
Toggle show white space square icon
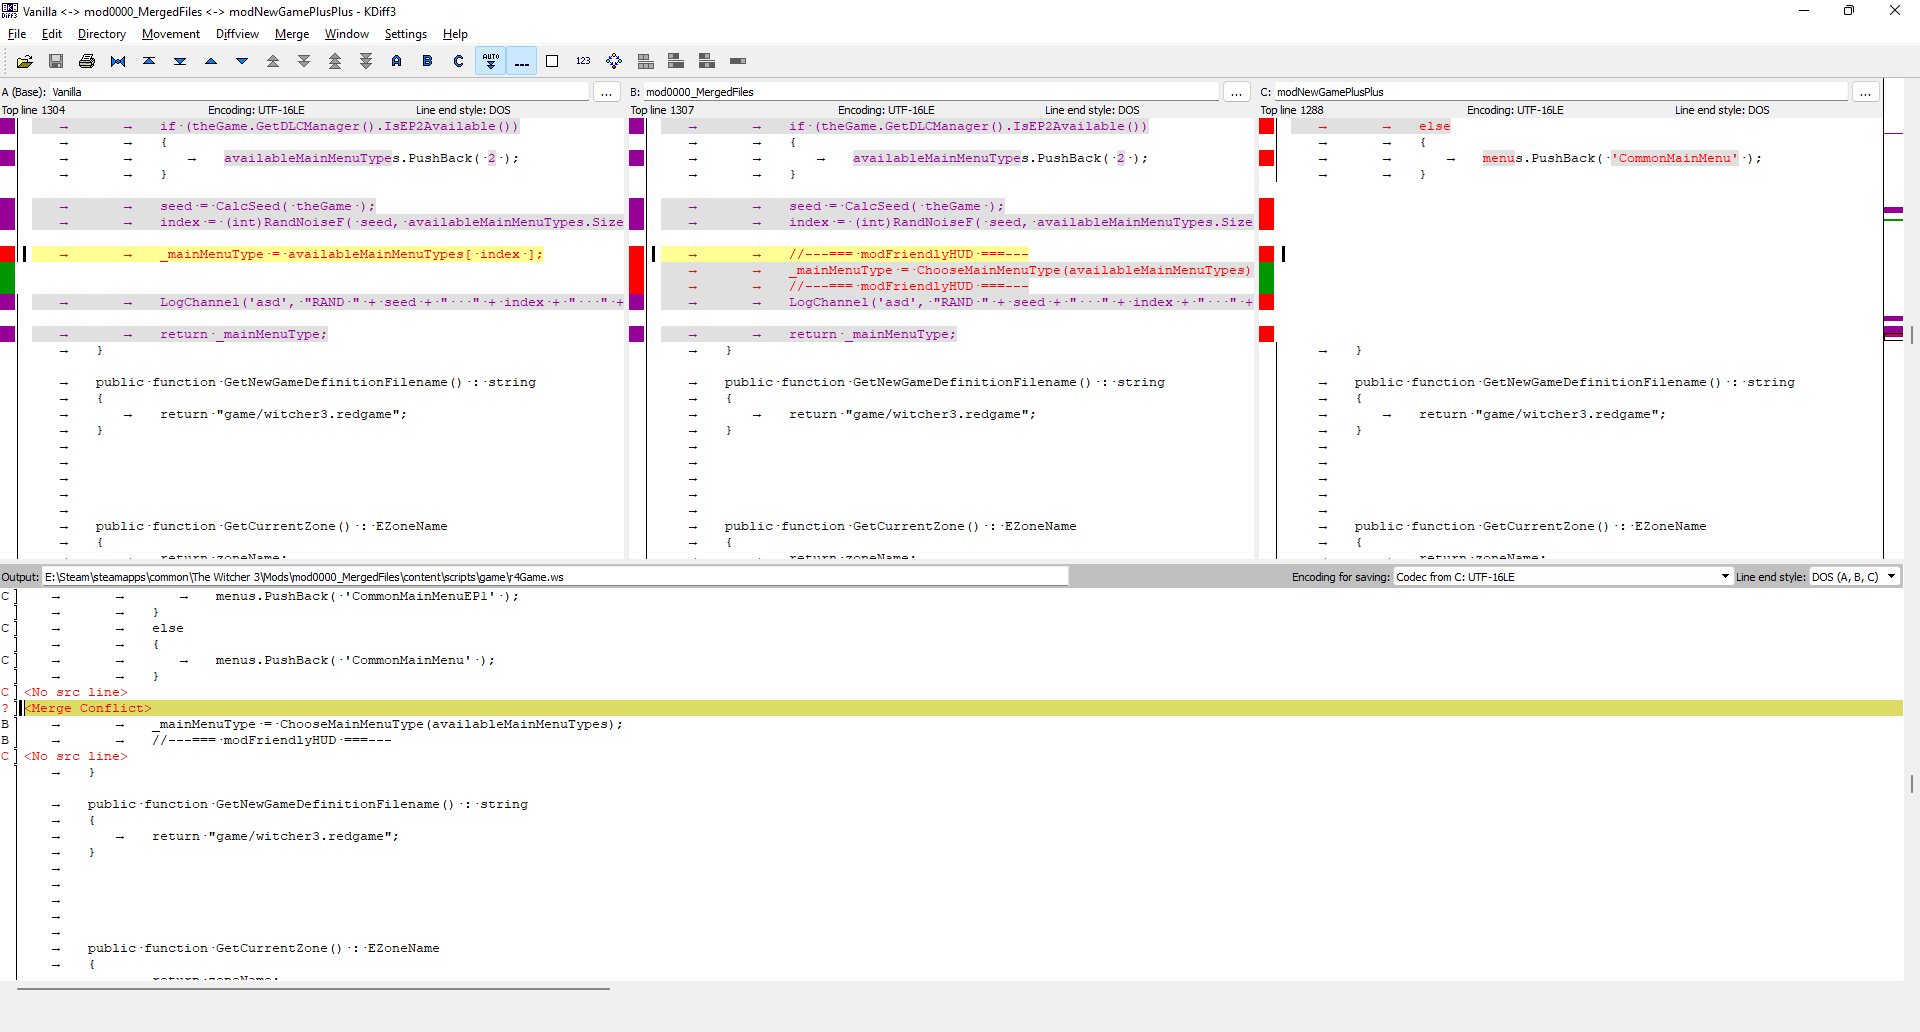552,61
